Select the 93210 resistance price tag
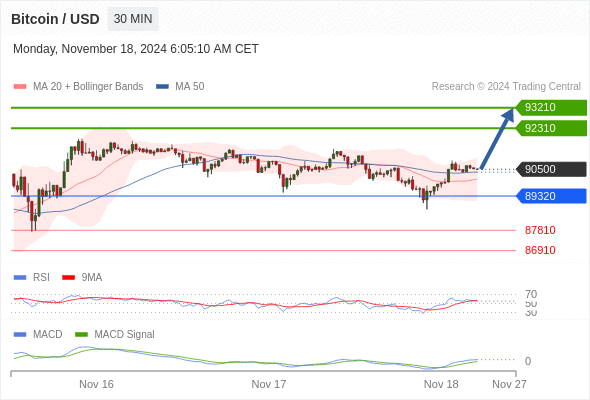The image size is (590, 400). [x=551, y=108]
